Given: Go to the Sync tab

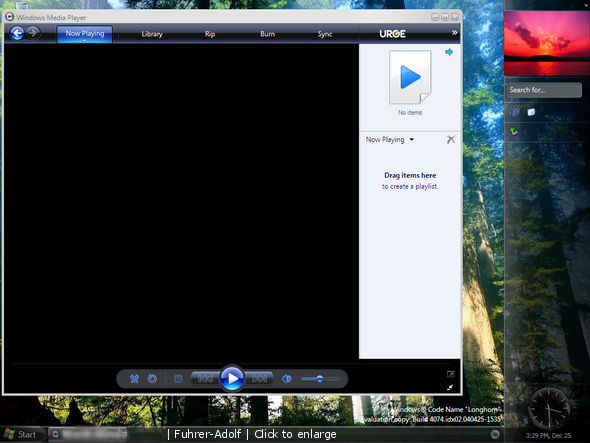Looking at the screenshot, I should [325, 34].
